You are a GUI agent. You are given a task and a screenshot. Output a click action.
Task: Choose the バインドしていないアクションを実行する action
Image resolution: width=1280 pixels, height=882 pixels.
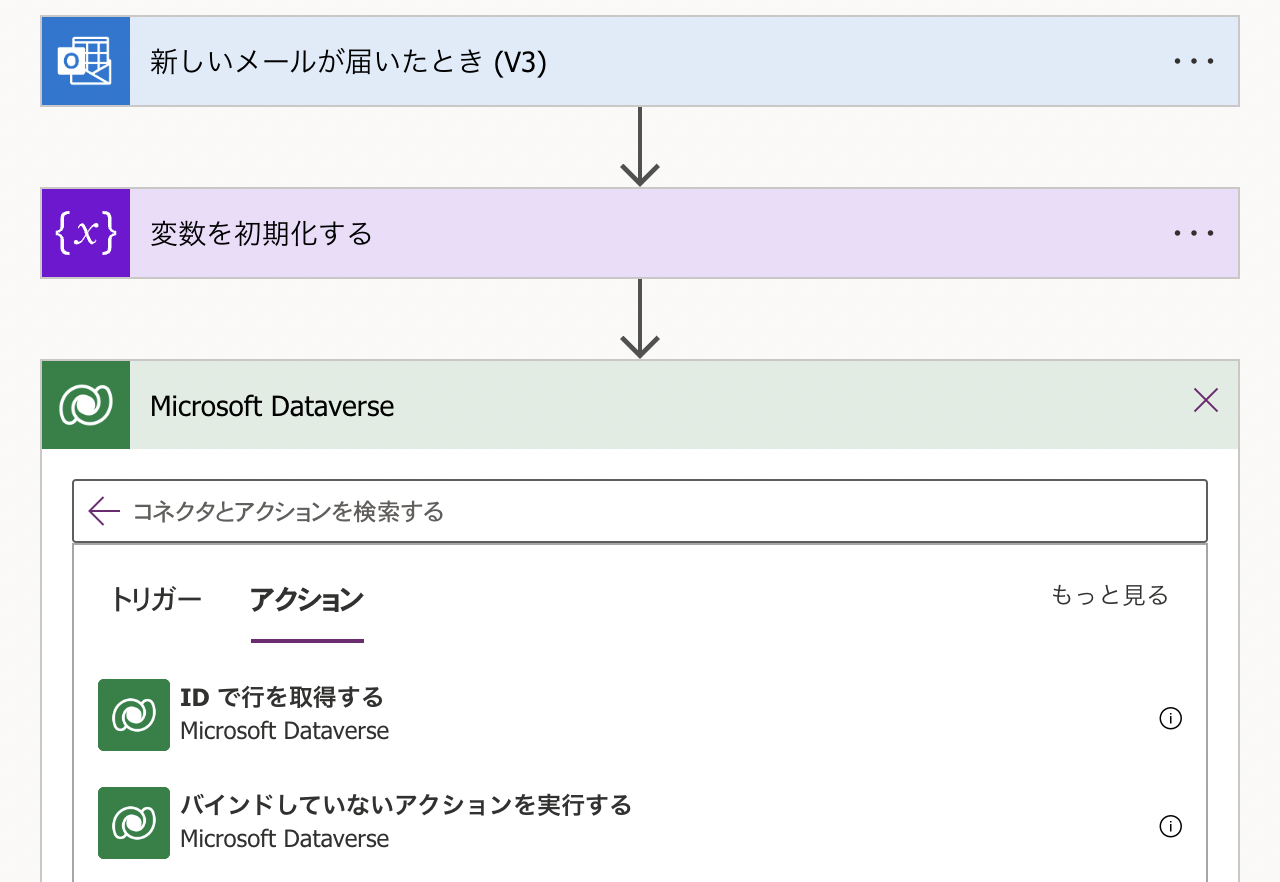(x=640, y=823)
